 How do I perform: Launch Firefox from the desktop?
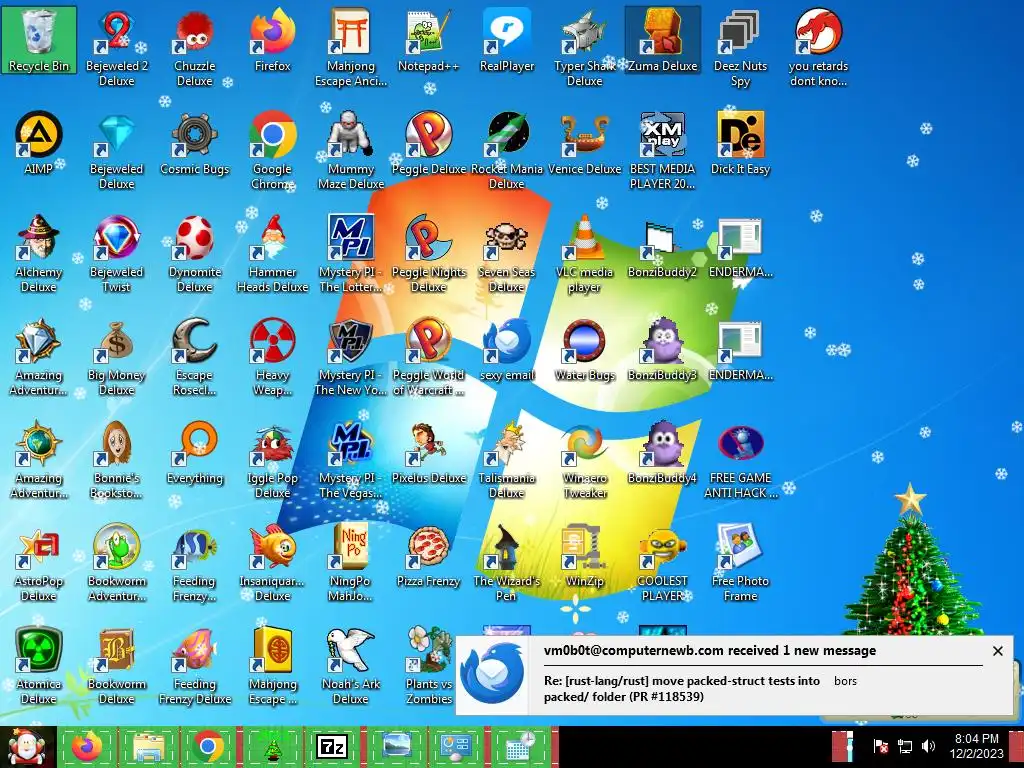coord(272,40)
